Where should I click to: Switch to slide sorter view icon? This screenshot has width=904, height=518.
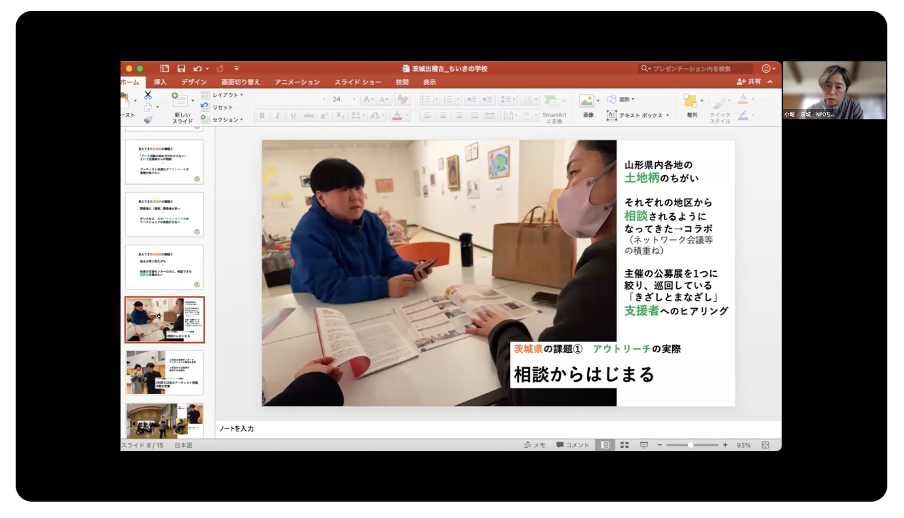pyautogui.click(x=624, y=445)
